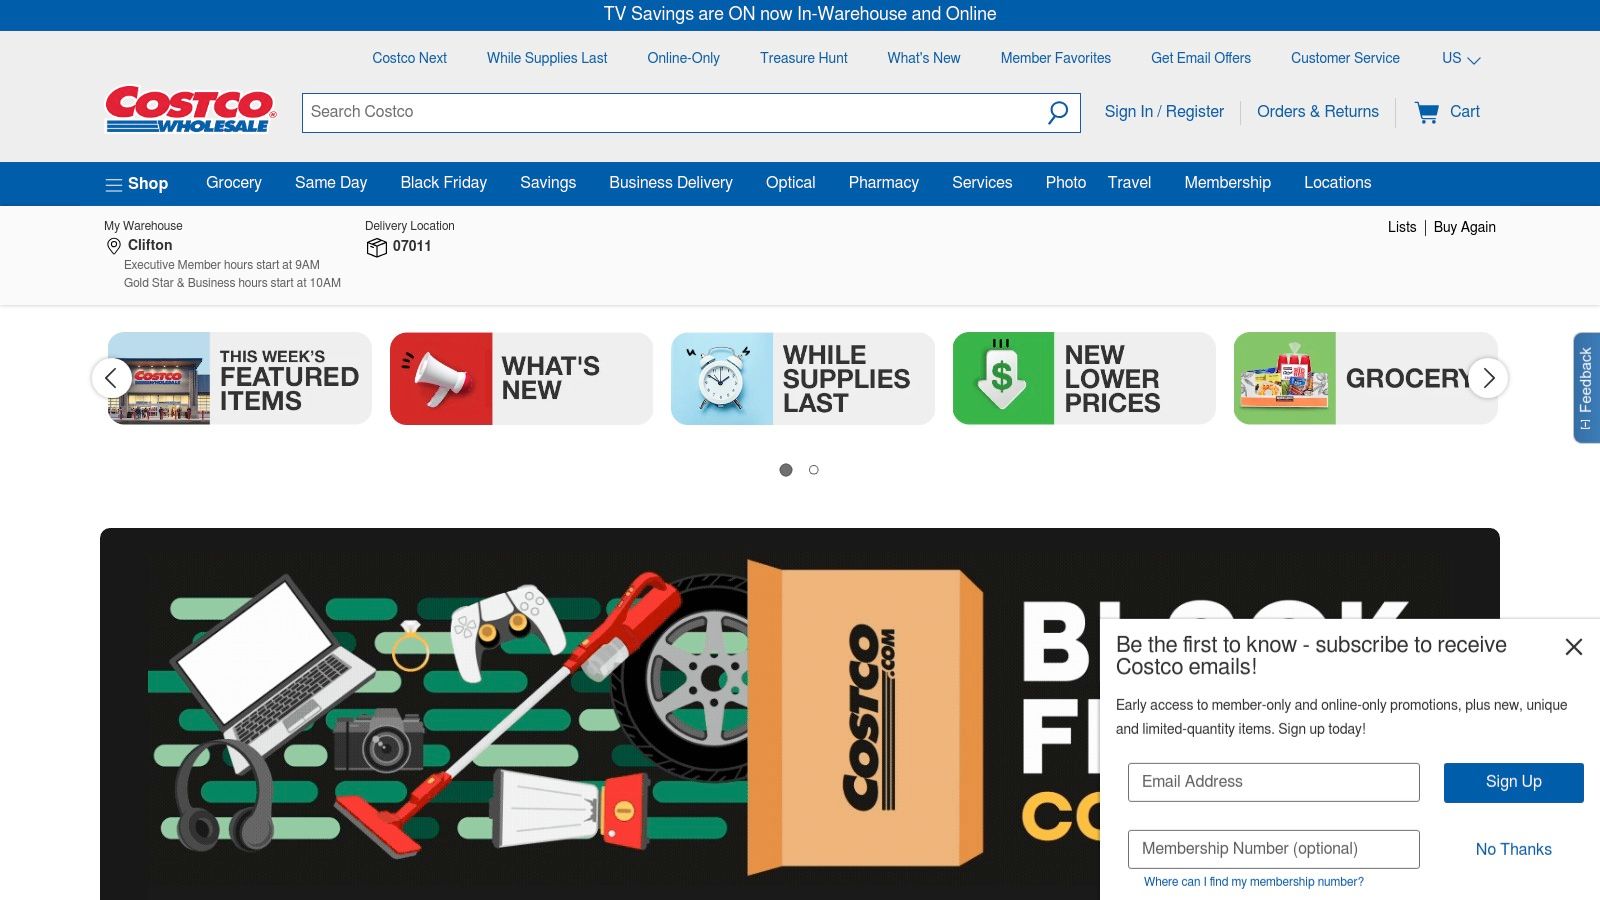Open the Locations menu item

click(x=1338, y=183)
